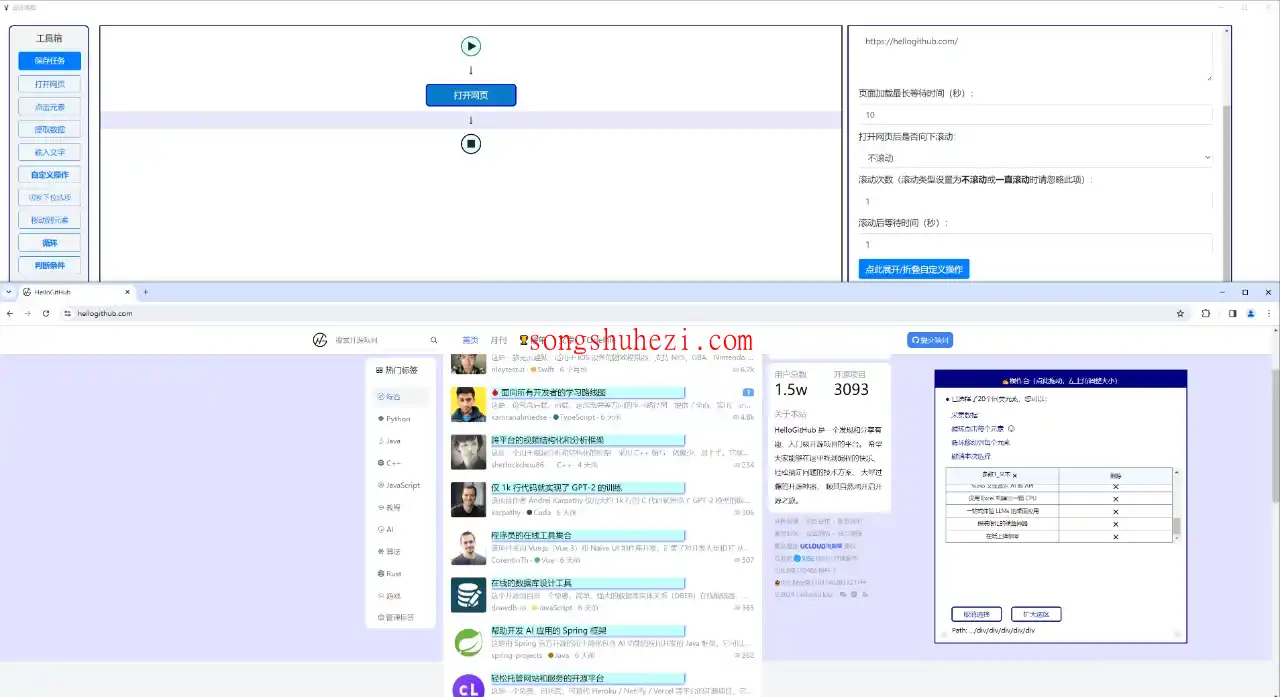
Task: Click the 扩大选区 button in operation panel
Action: click(x=1036, y=614)
